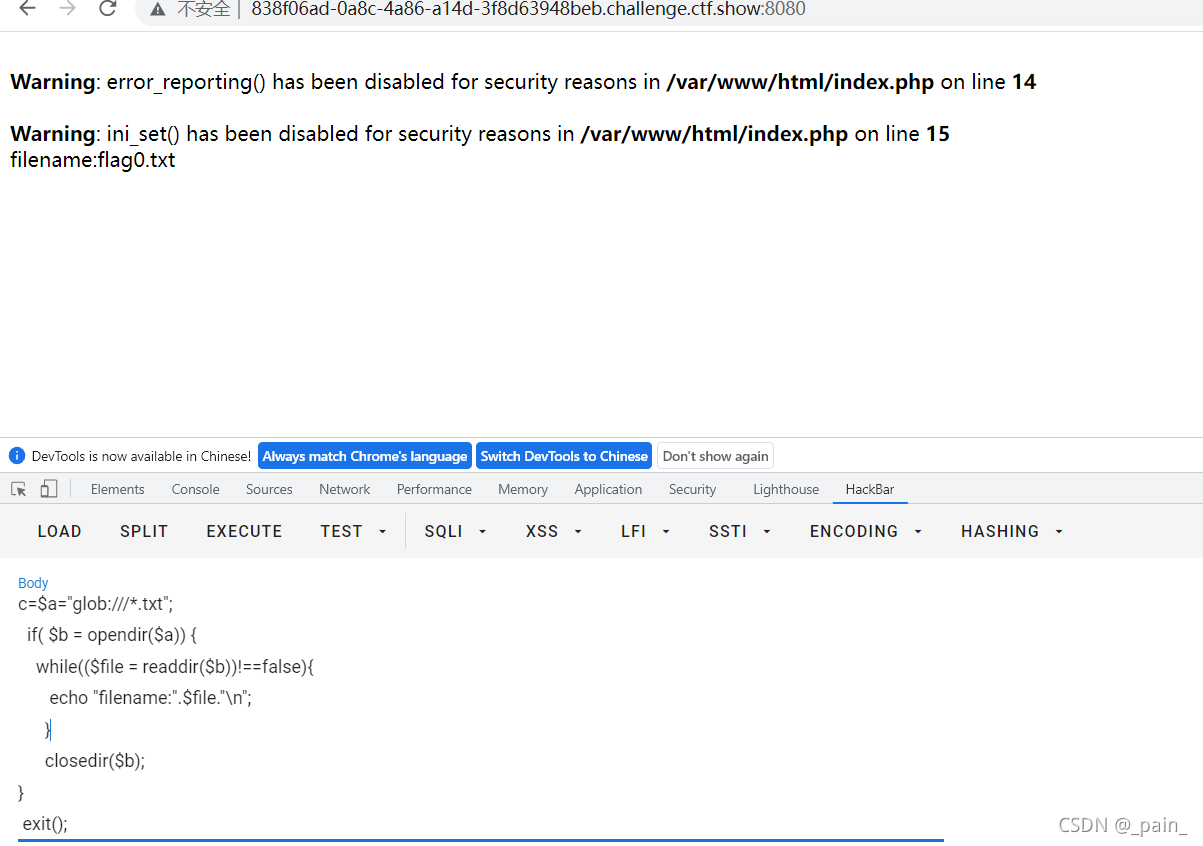
Task: Open the Console tab
Action: [196, 489]
